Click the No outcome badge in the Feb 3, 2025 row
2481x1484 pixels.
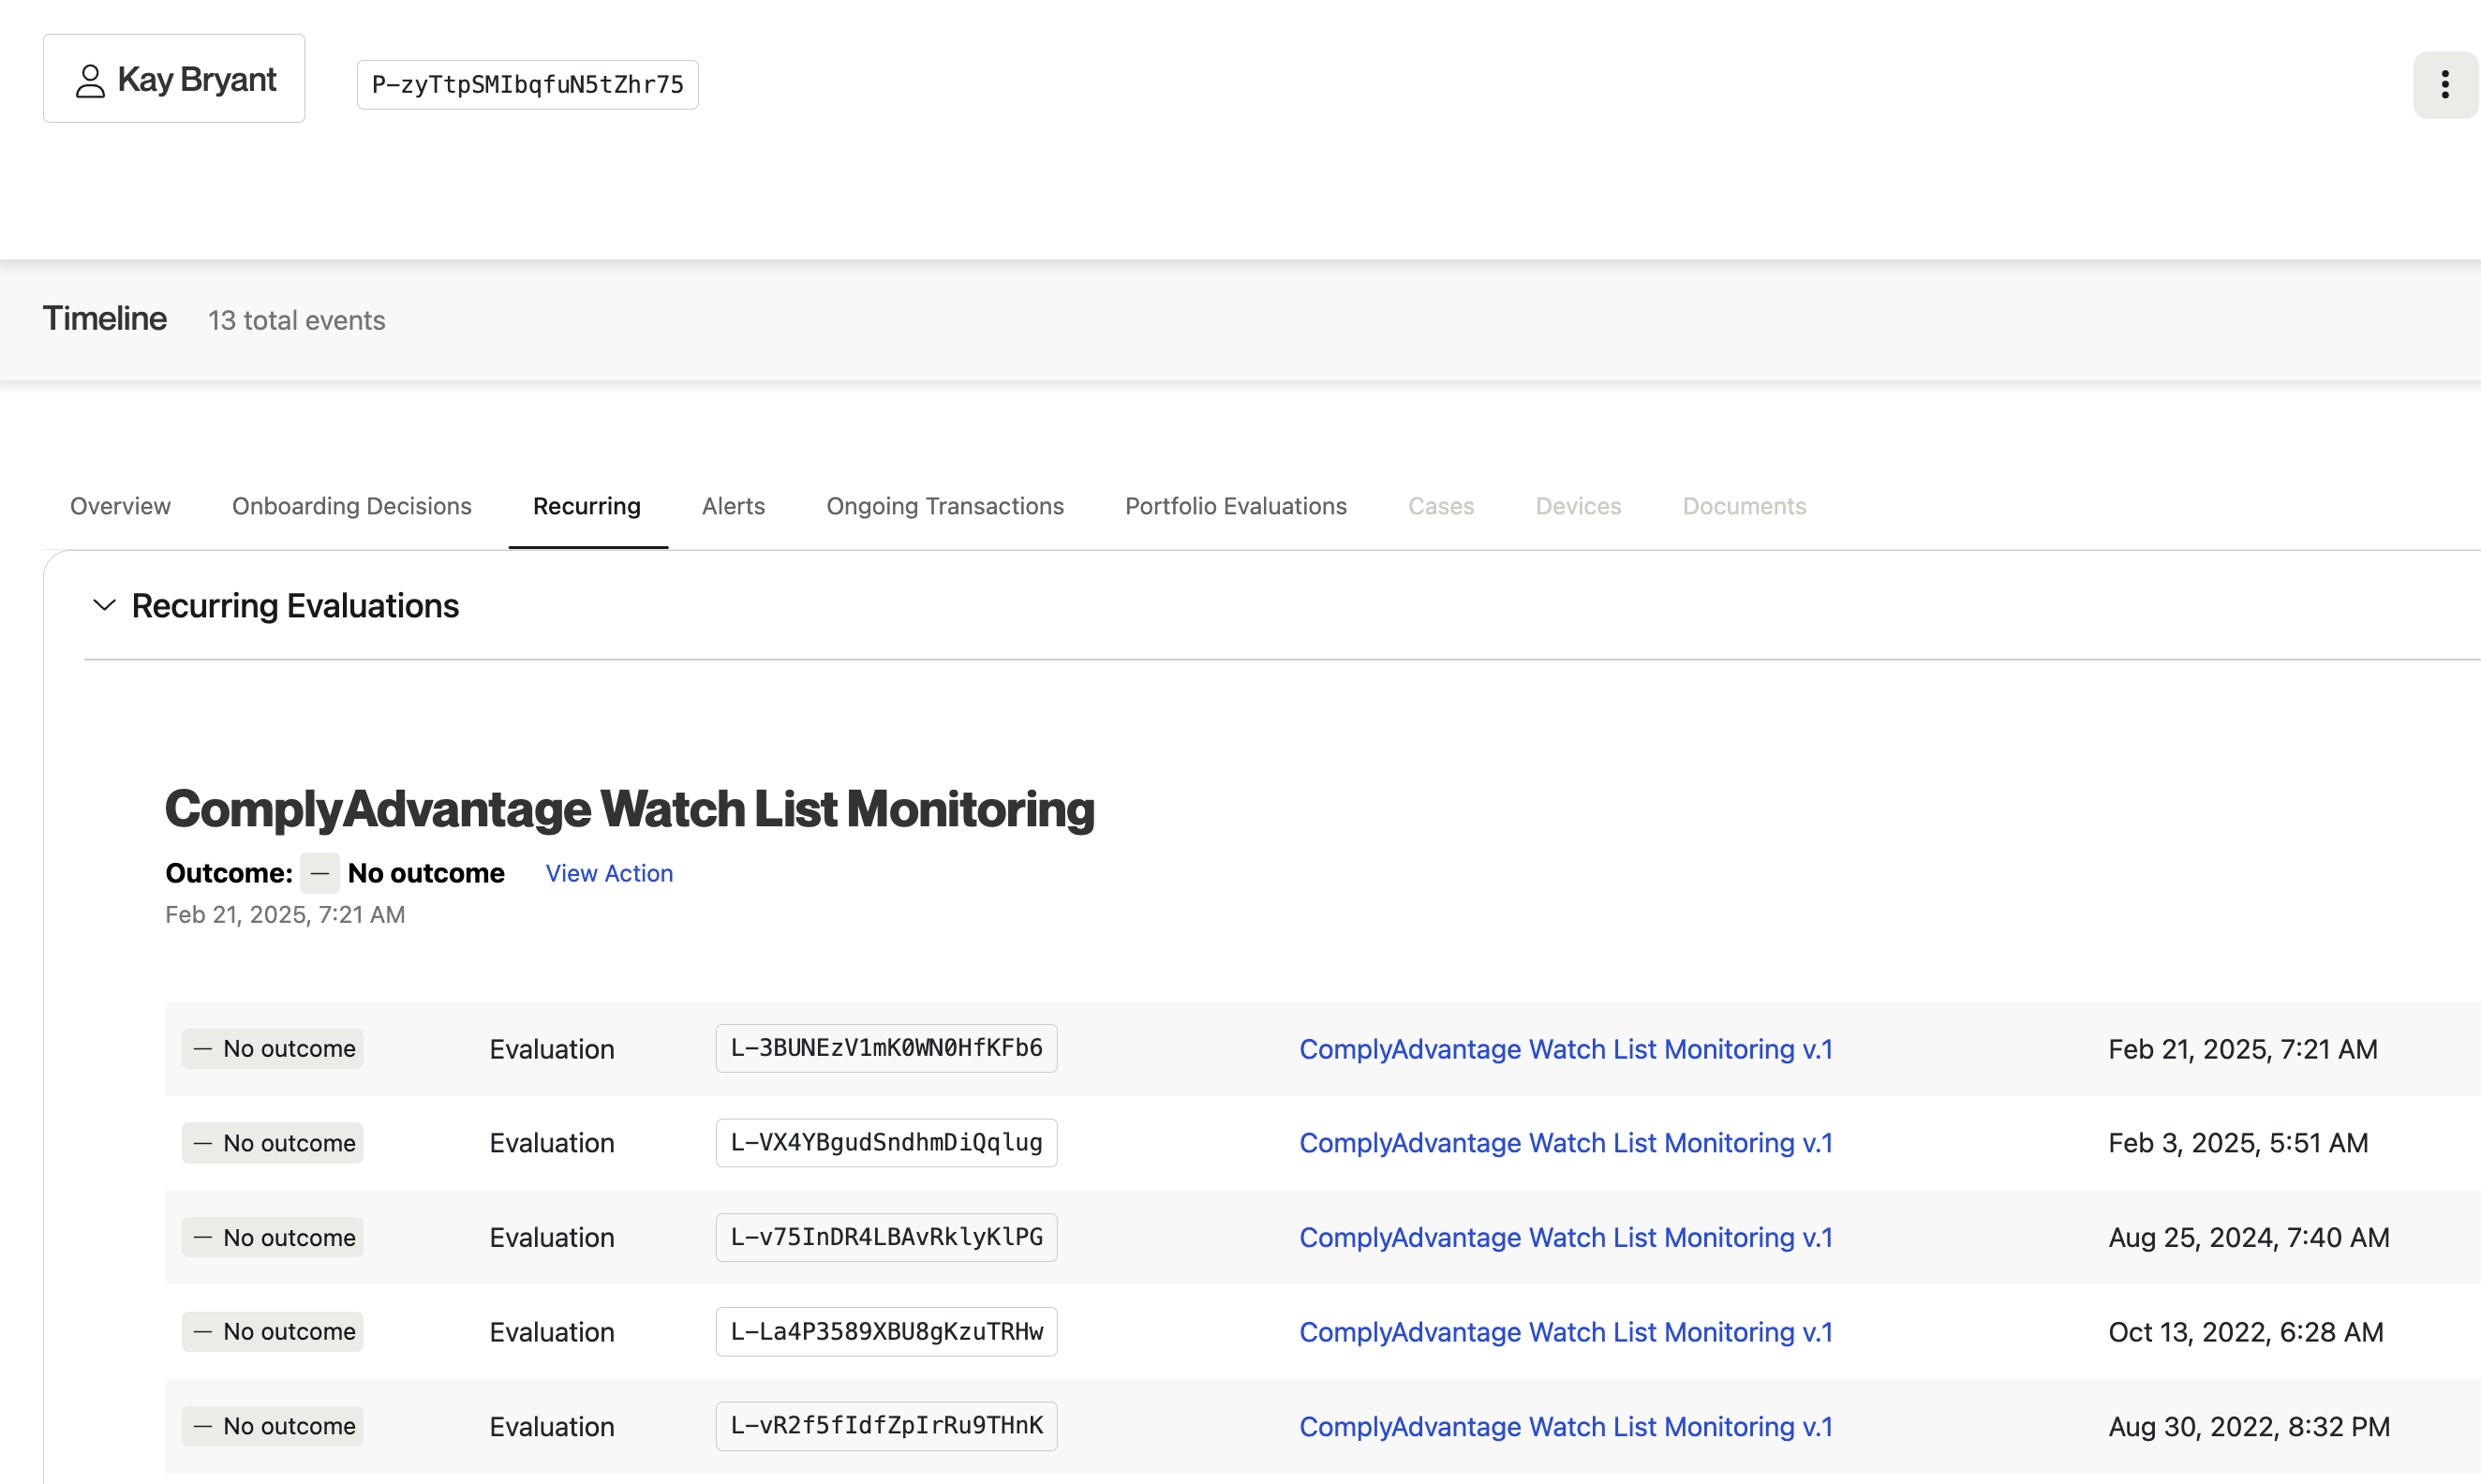point(272,1143)
